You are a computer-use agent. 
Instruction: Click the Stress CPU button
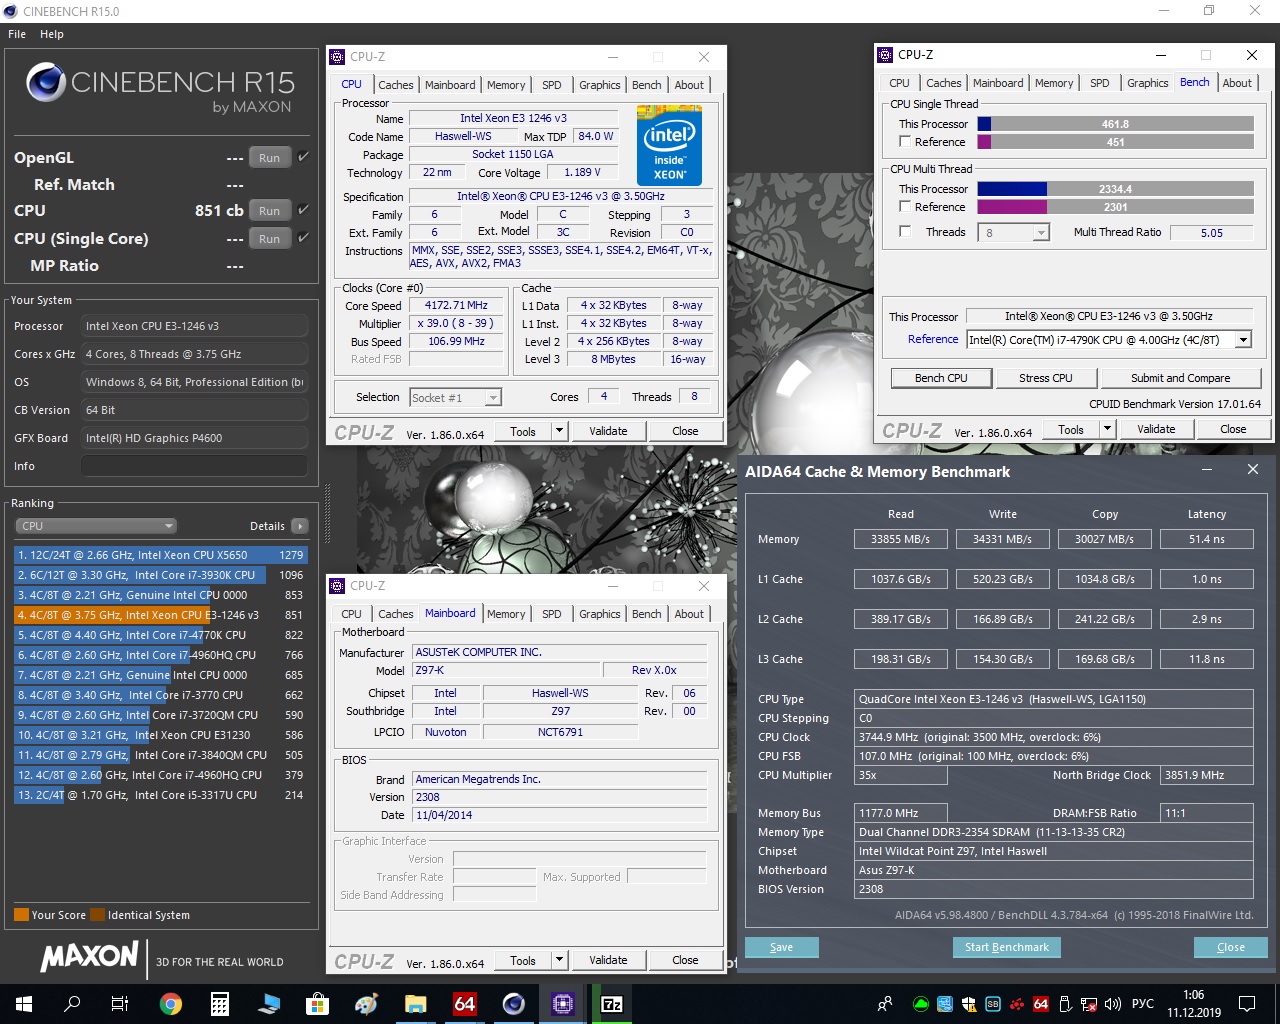tap(1046, 378)
